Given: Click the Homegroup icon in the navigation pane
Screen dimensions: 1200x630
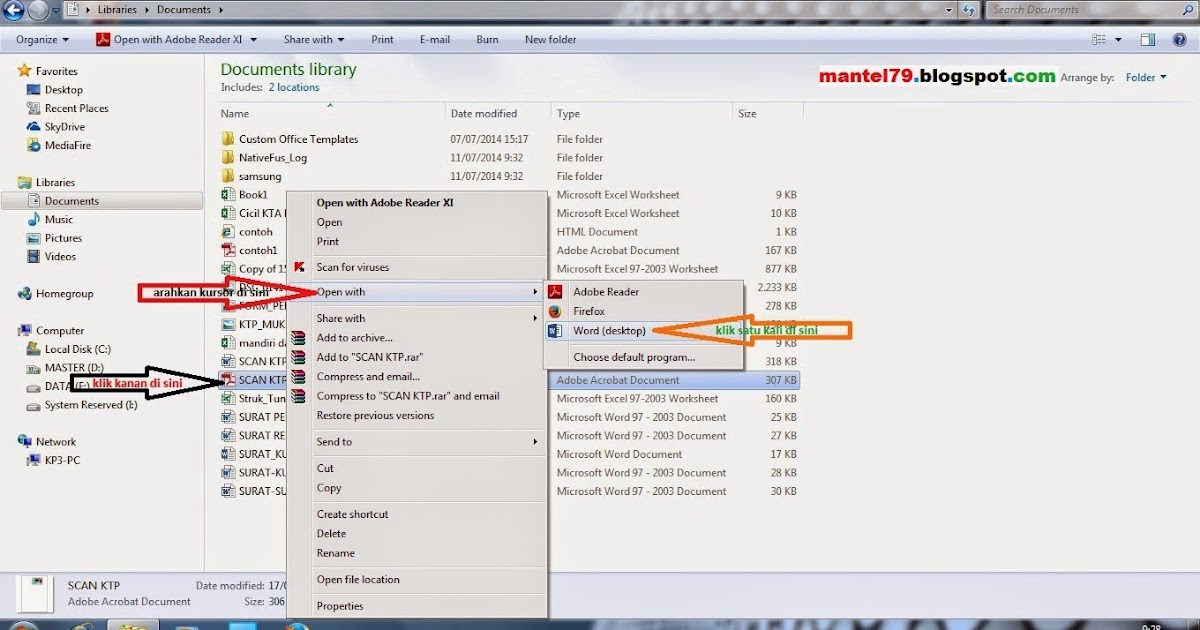Looking at the screenshot, I should pos(25,294).
